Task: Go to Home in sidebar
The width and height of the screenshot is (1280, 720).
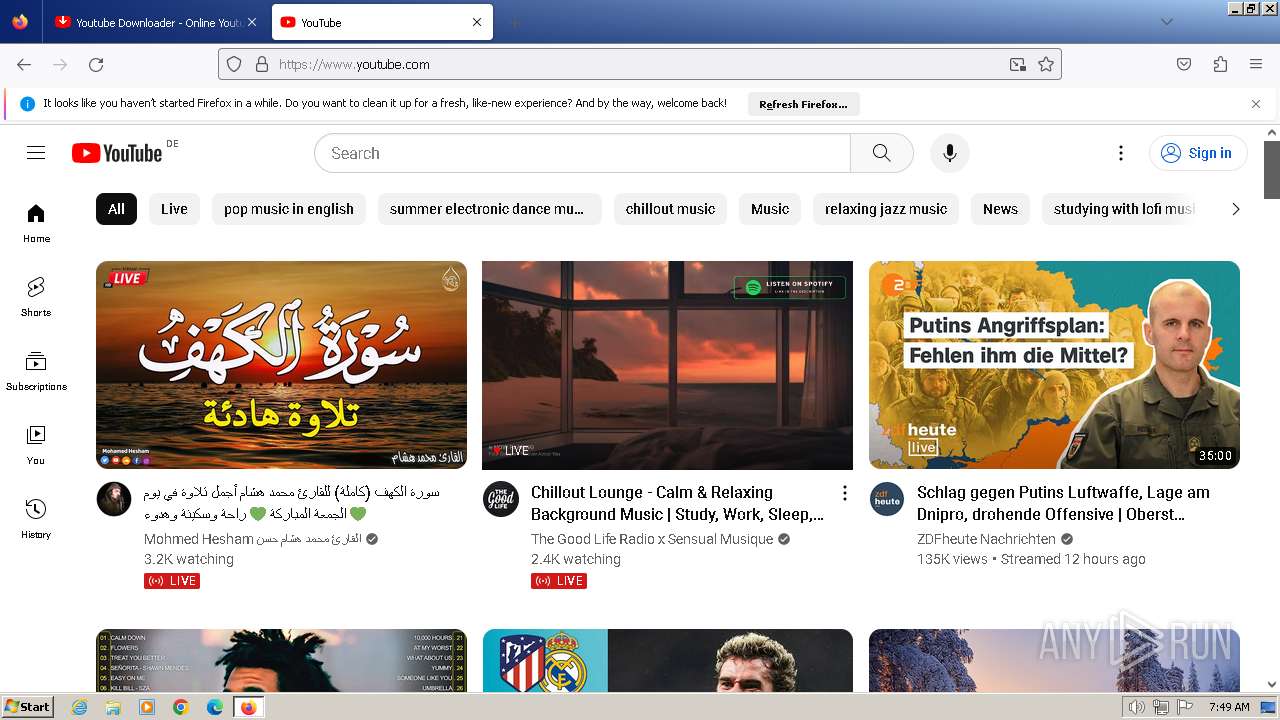Action: pyautogui.click(x=36, y=223)
